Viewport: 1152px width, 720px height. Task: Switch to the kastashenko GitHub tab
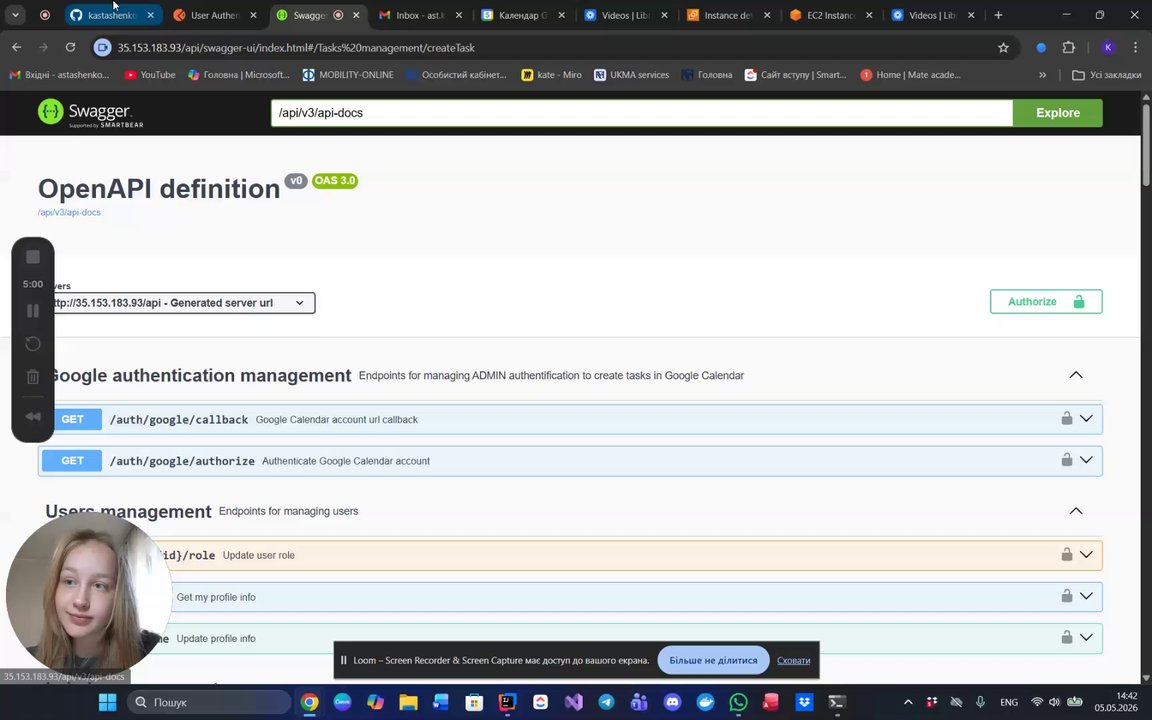113,15
